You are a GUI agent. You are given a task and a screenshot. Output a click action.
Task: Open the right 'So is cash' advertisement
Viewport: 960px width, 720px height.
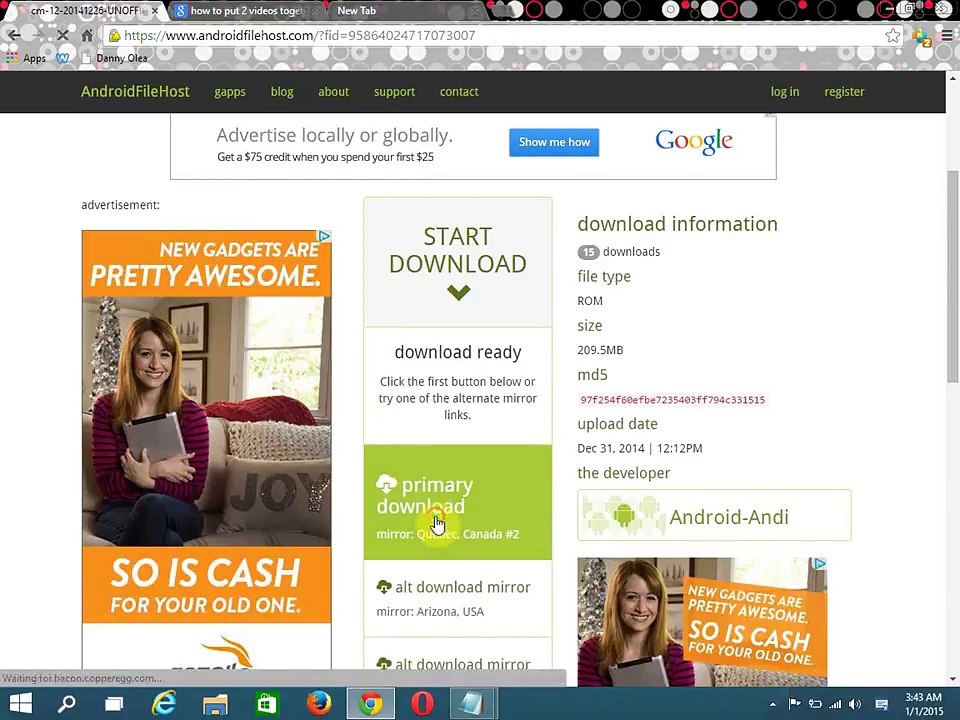(x=702, y=621)
